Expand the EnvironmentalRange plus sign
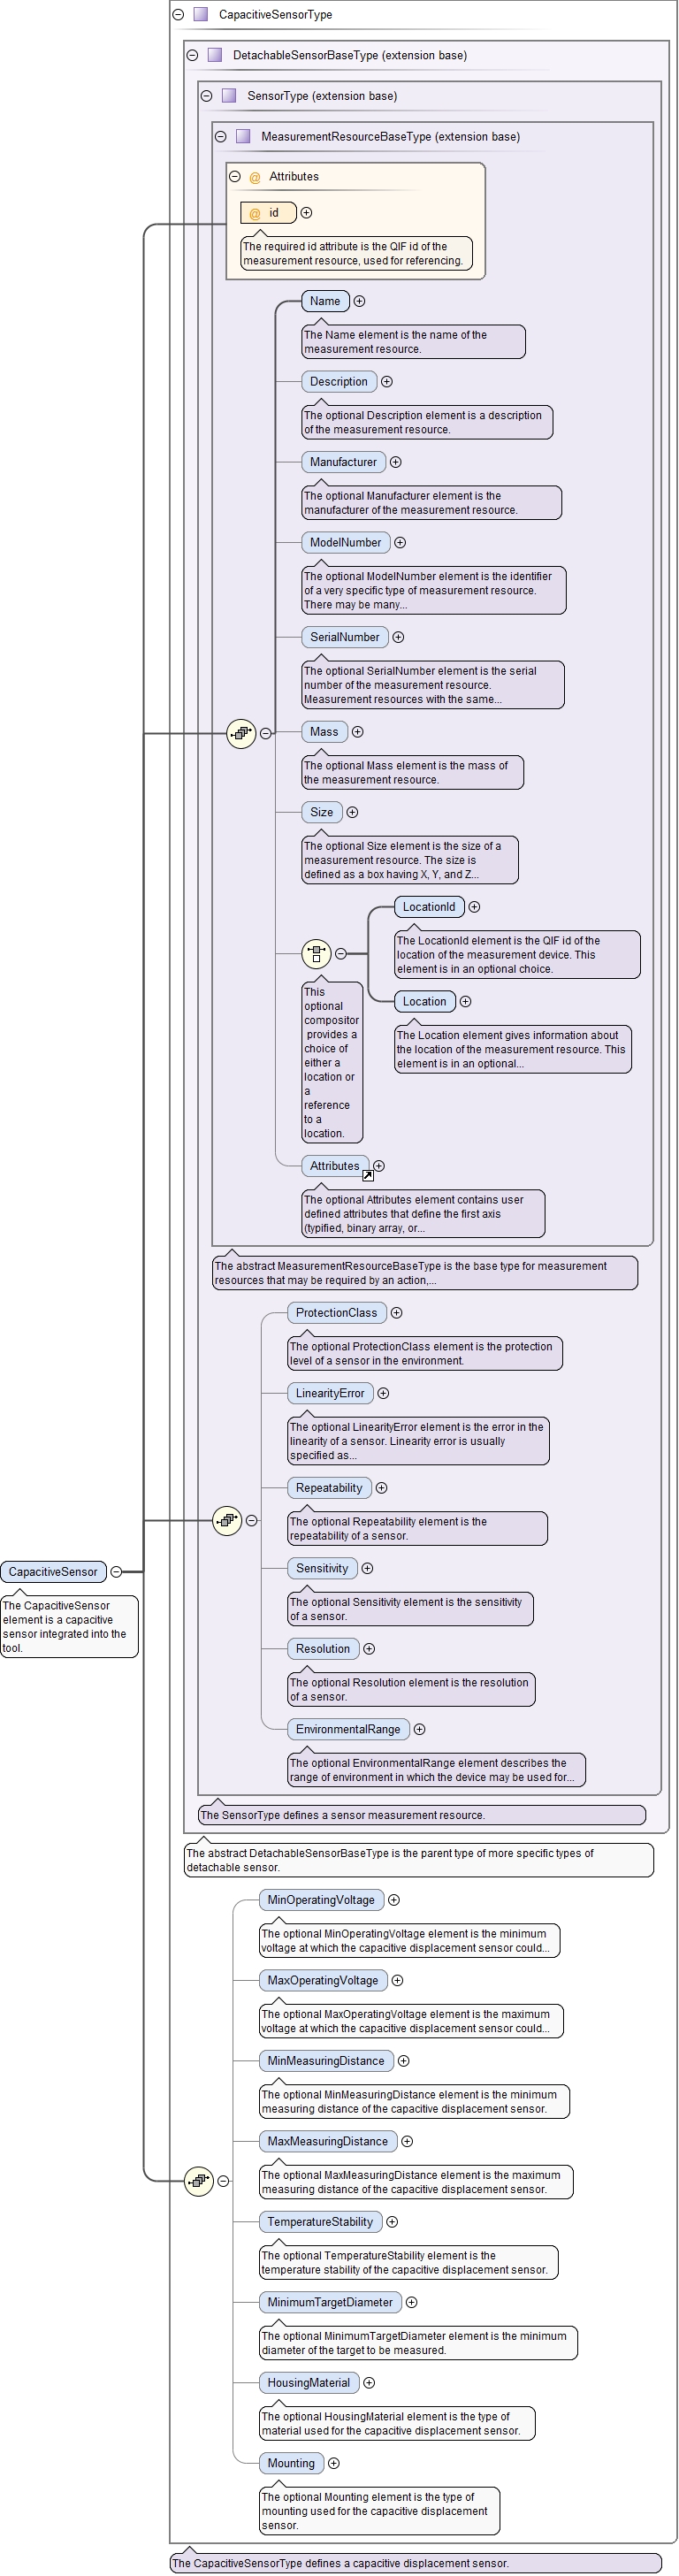 419,1730
